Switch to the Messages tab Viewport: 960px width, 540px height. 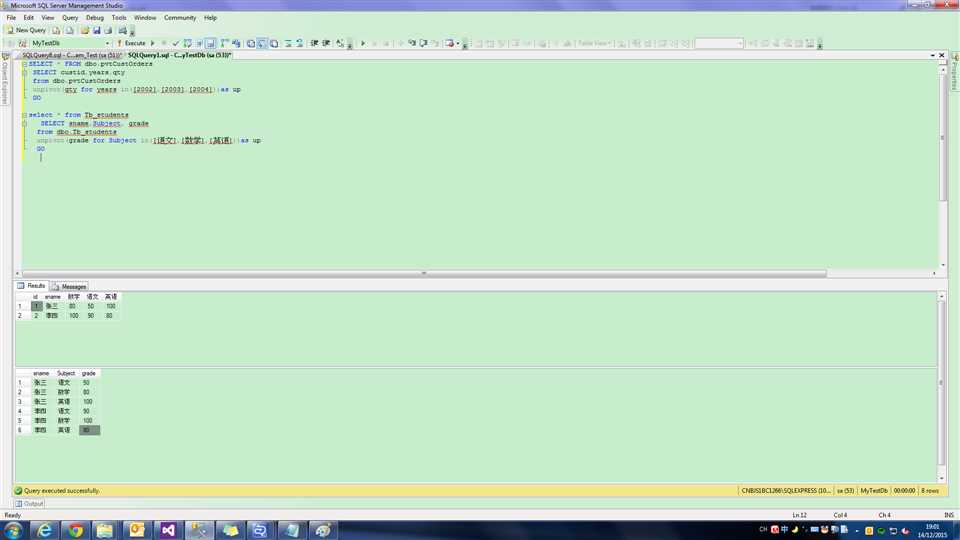click(x=69, y=287)
